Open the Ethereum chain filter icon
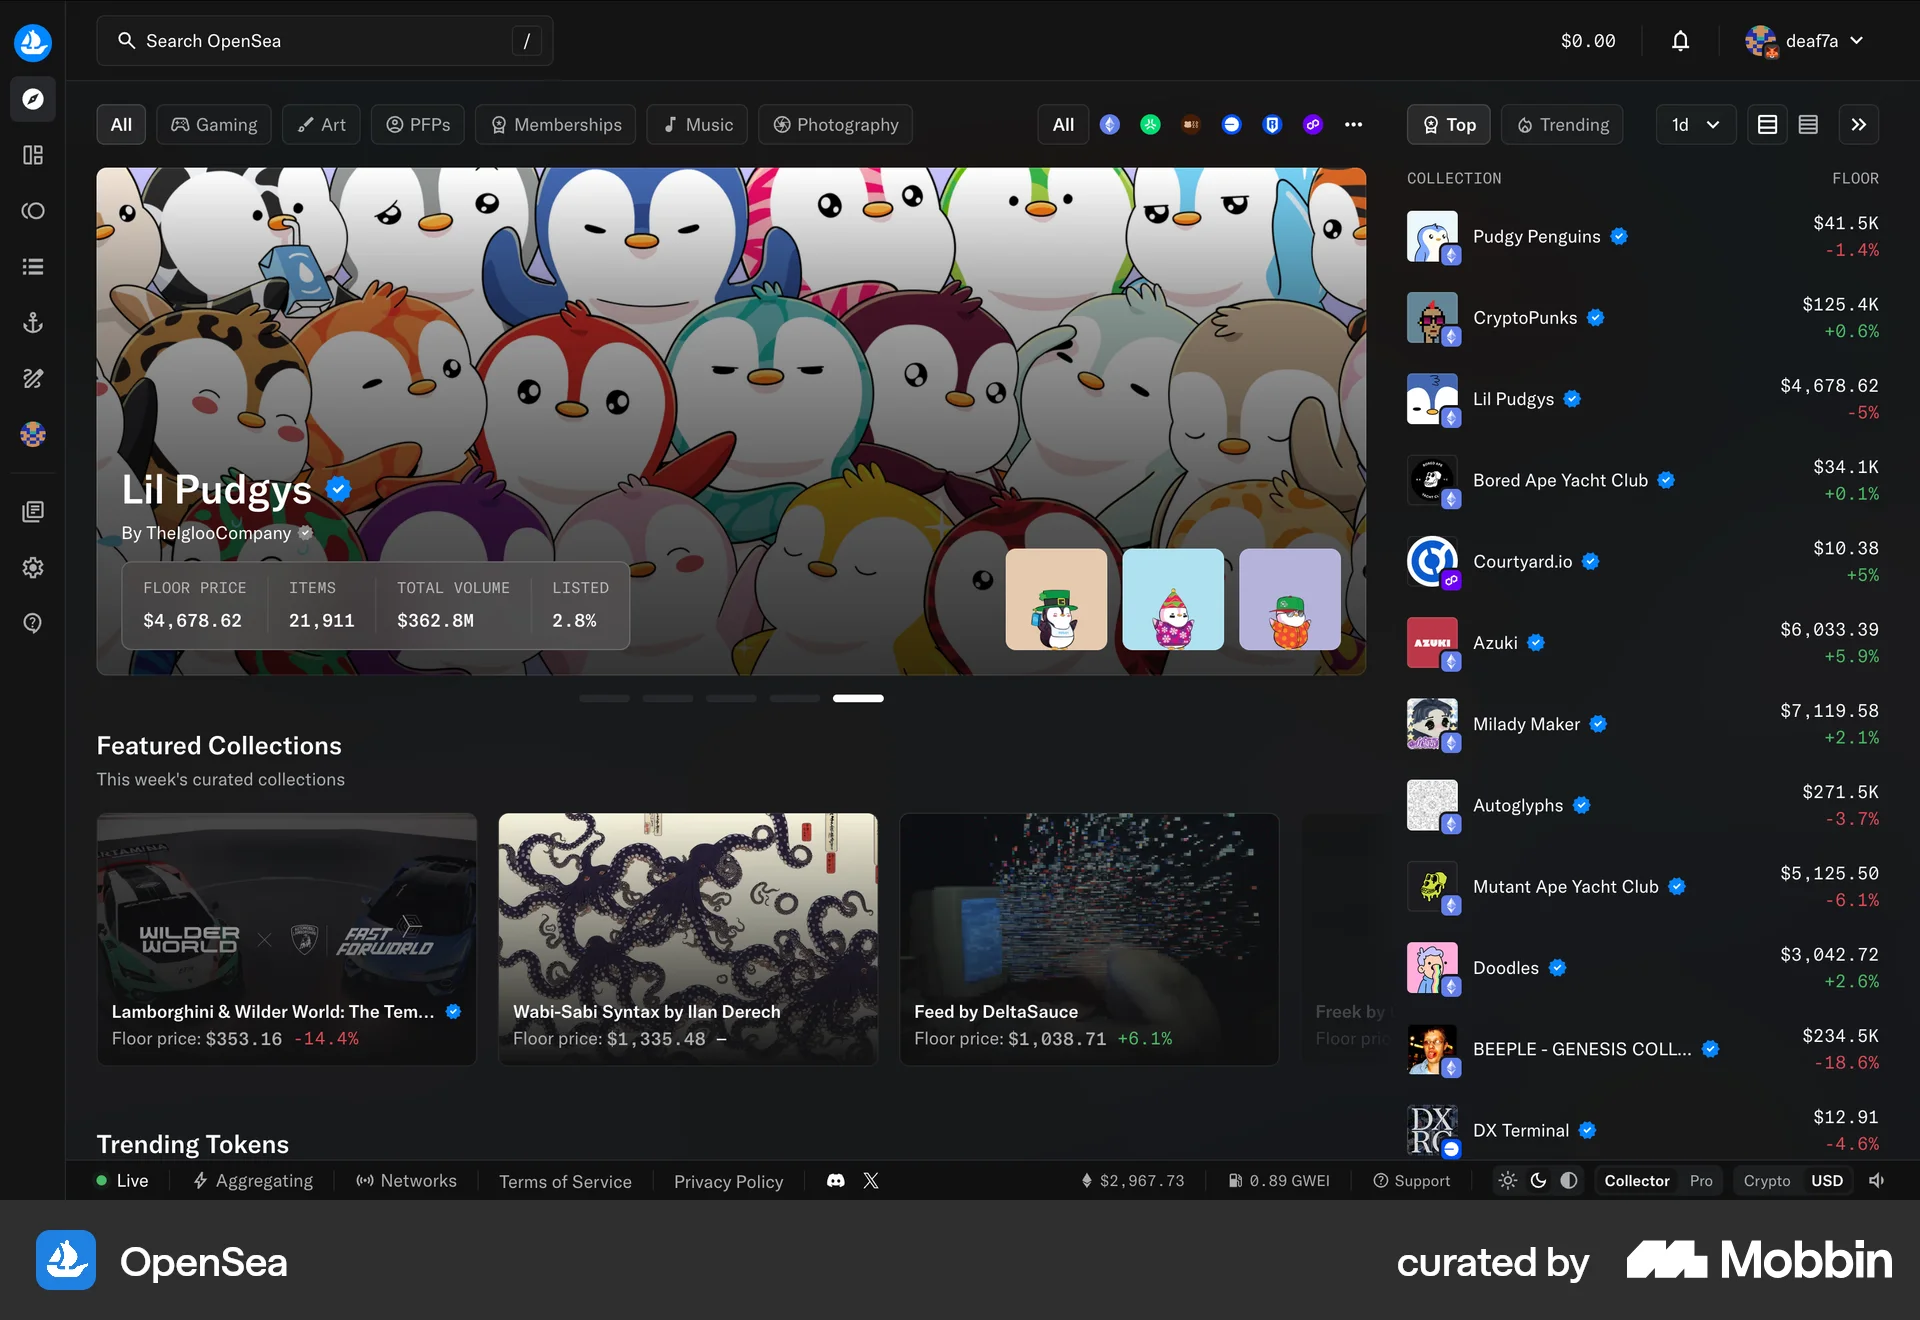This screenshot has height=1320, width=1920. click(1110, 124)
